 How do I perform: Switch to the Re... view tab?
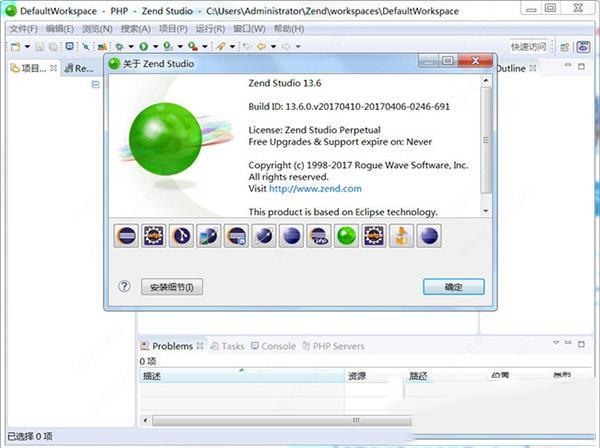click(79, 68)
